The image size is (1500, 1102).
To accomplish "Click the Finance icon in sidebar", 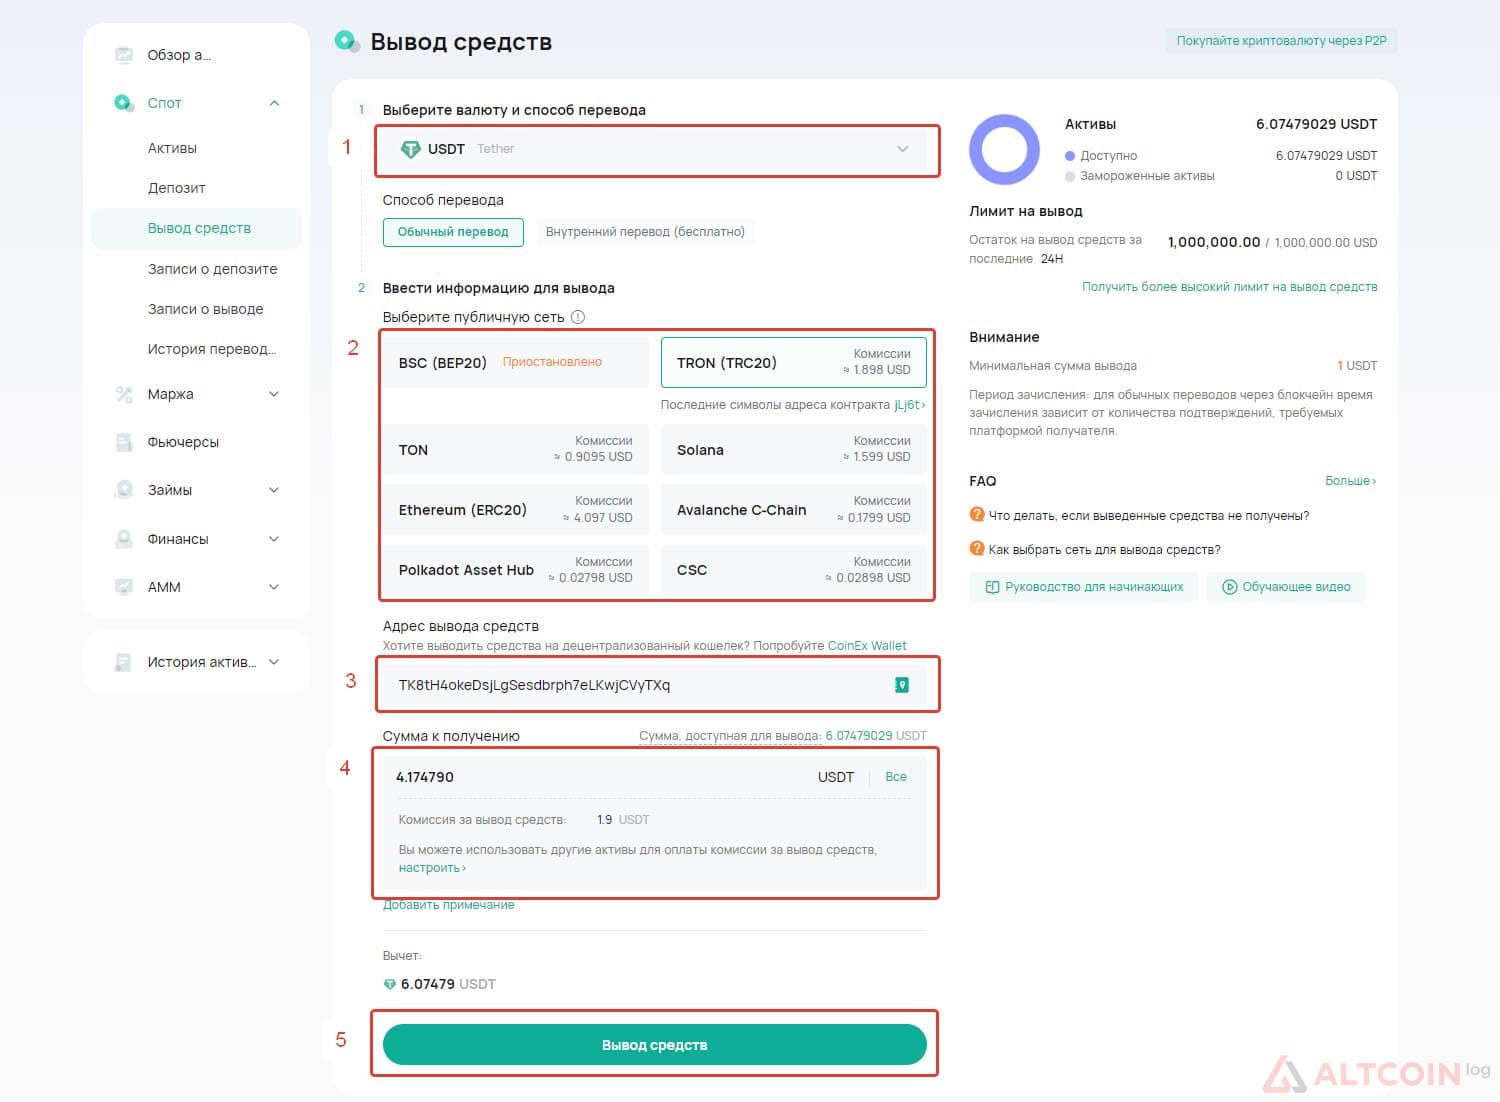I will pos(124,539).
